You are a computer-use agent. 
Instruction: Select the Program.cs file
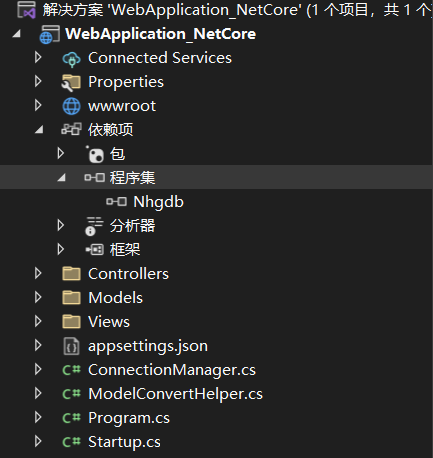click(x=129, y=418)
